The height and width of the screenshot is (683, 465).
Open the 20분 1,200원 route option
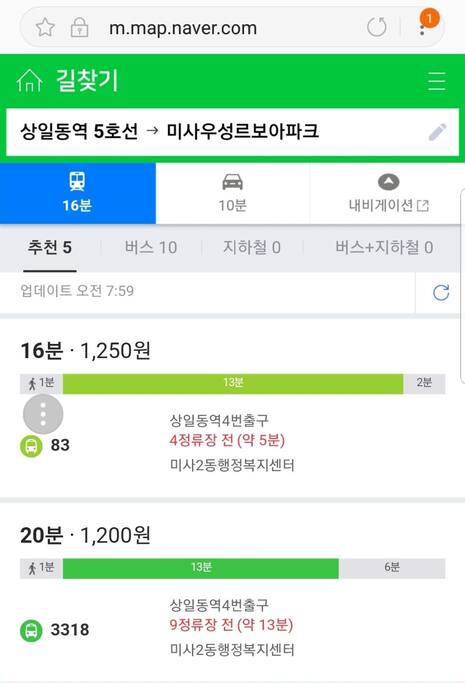(x=232, y=592)
